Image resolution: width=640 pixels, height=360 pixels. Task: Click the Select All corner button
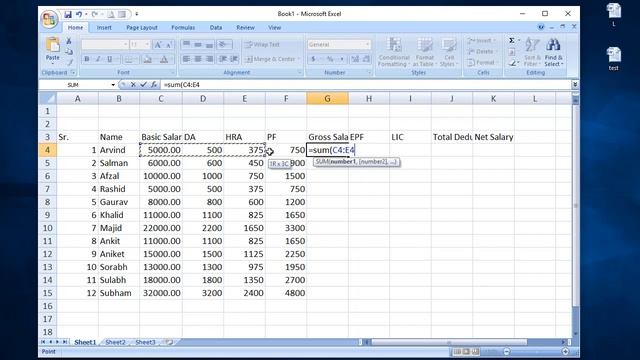47,98
